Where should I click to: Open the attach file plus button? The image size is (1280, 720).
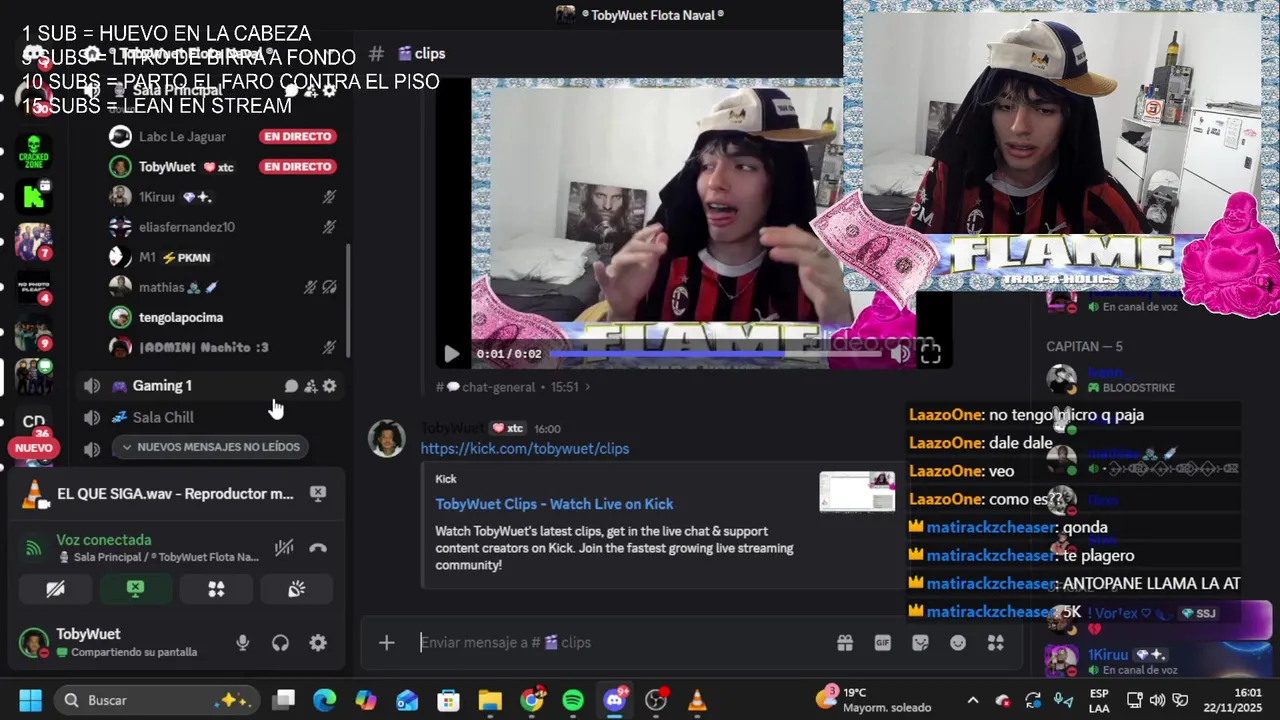pos(387,643)
